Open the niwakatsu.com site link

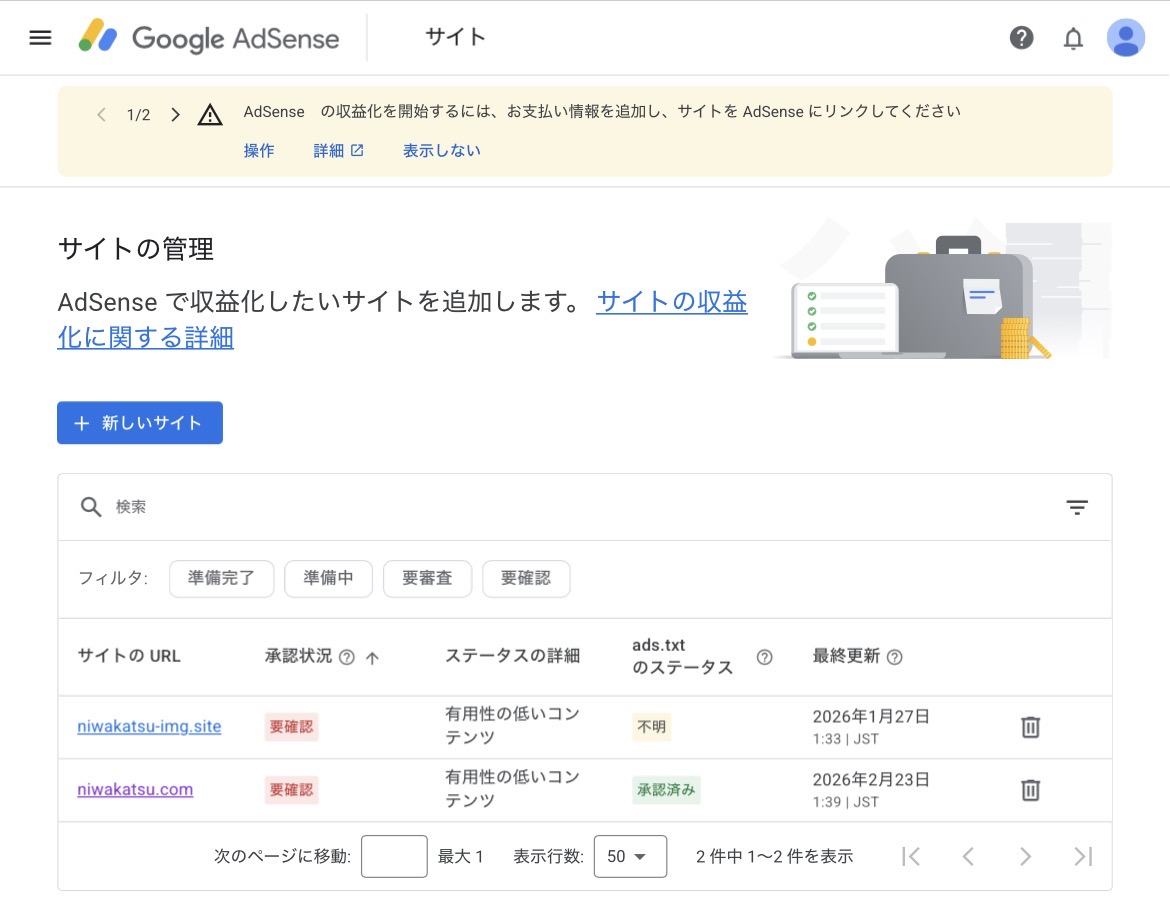135,789
